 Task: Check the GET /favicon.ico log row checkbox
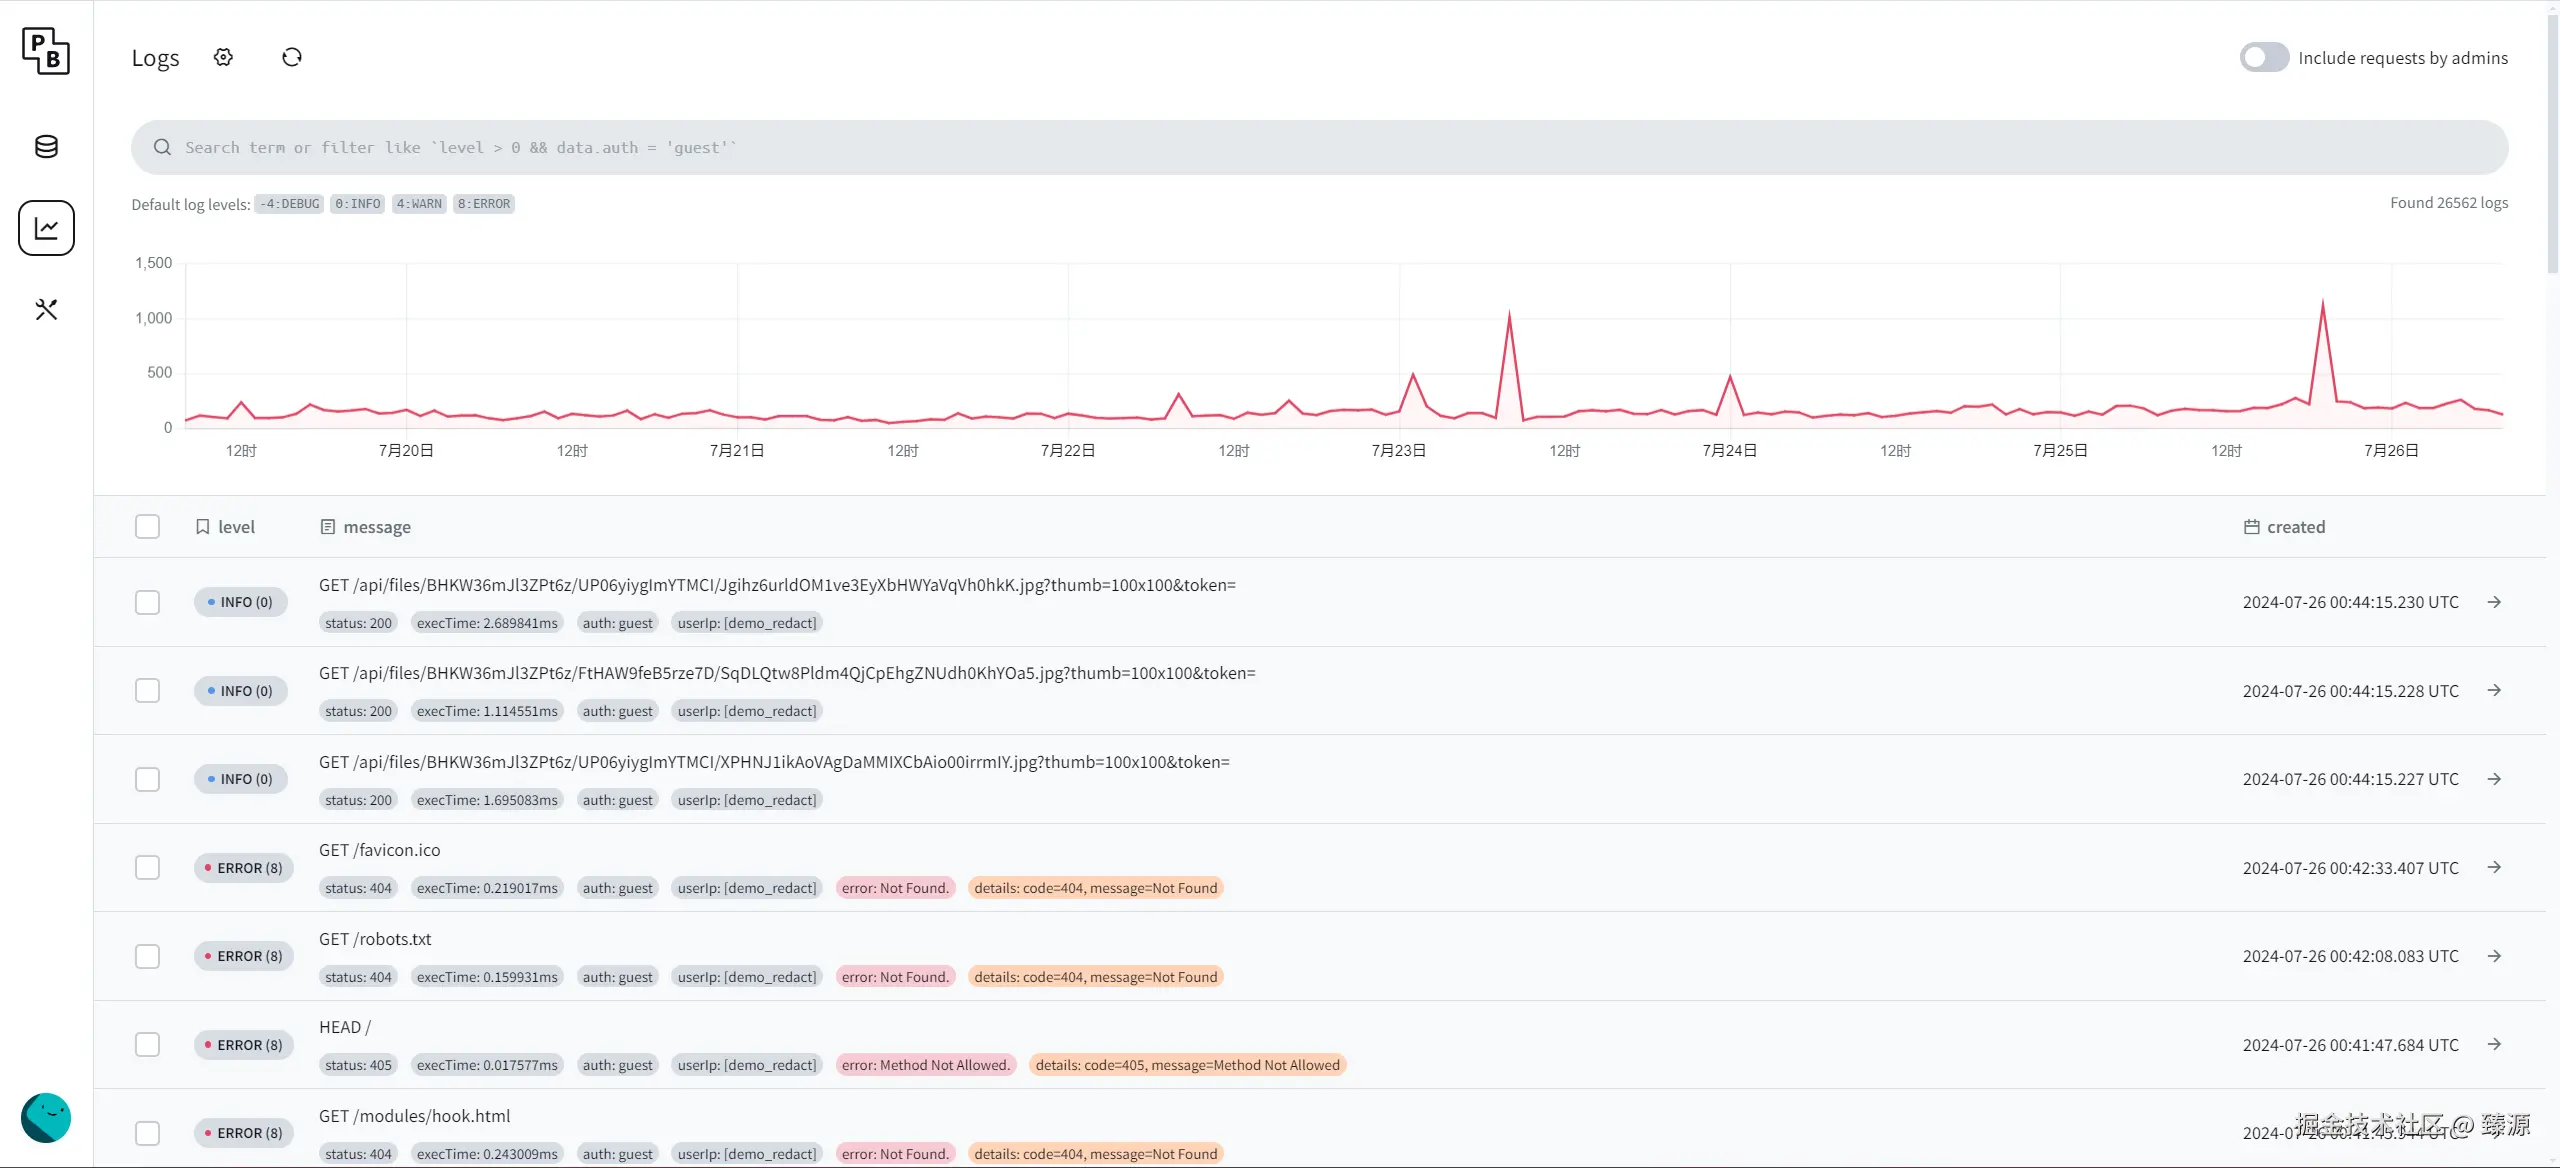pos(147,868)
